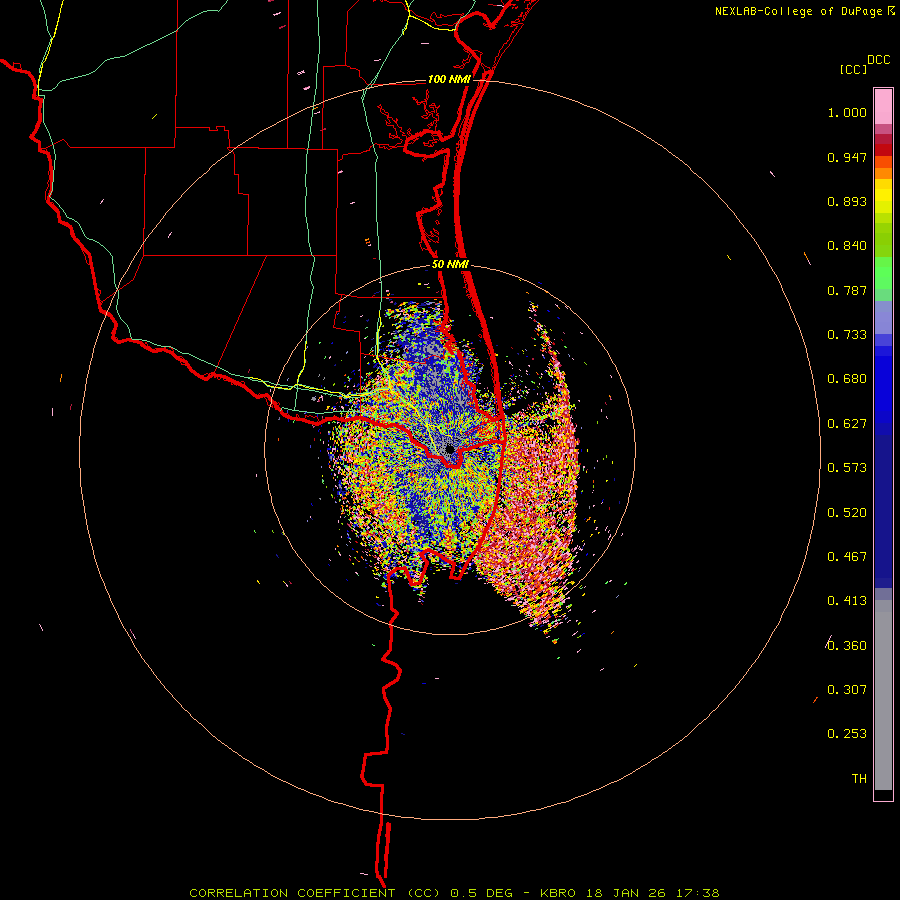Screen dimensions: 900x900
Task: Click the TH threshold label
Action: [x=859, y=779]
